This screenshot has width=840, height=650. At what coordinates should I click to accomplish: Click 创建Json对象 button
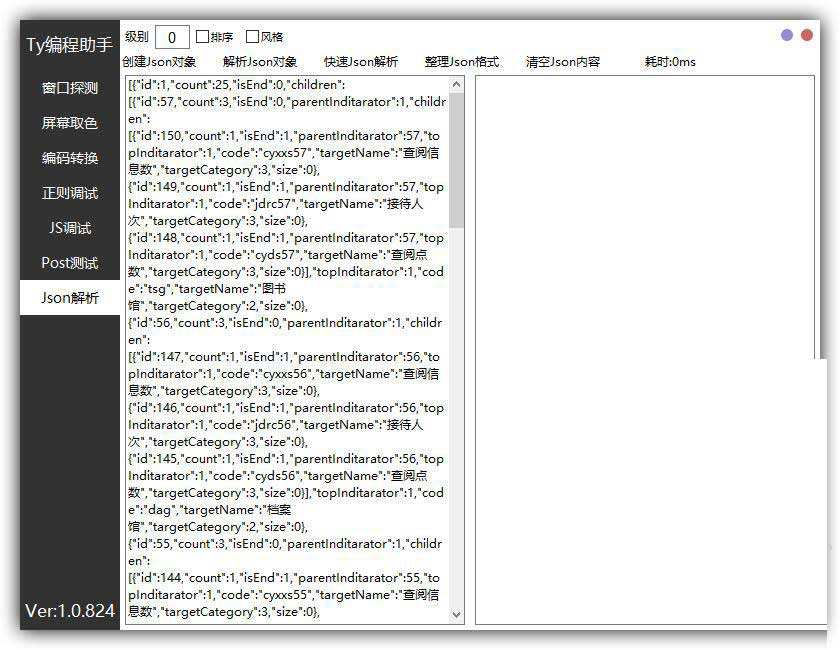tap(159, 62)
